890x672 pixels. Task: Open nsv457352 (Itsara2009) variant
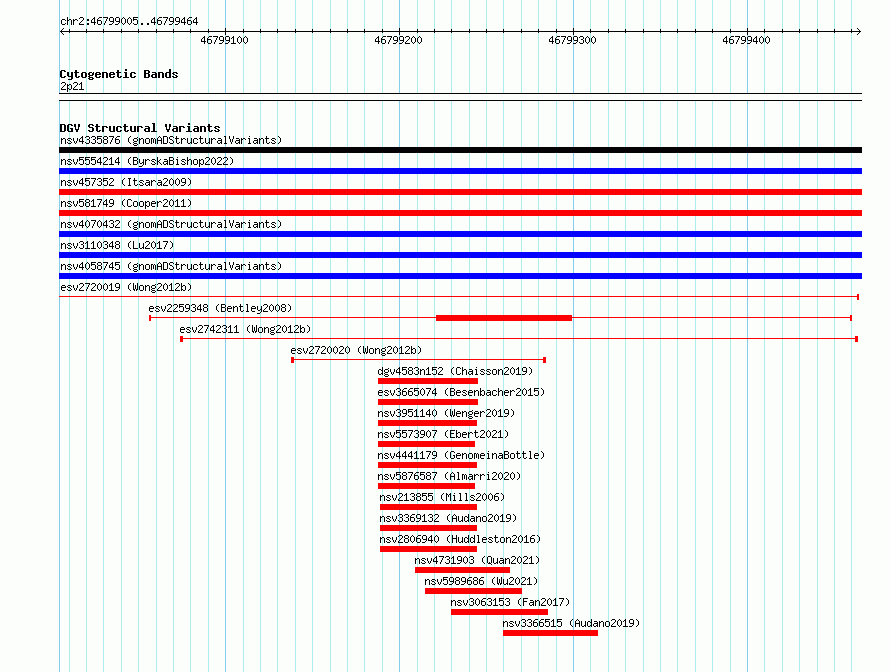126,182
